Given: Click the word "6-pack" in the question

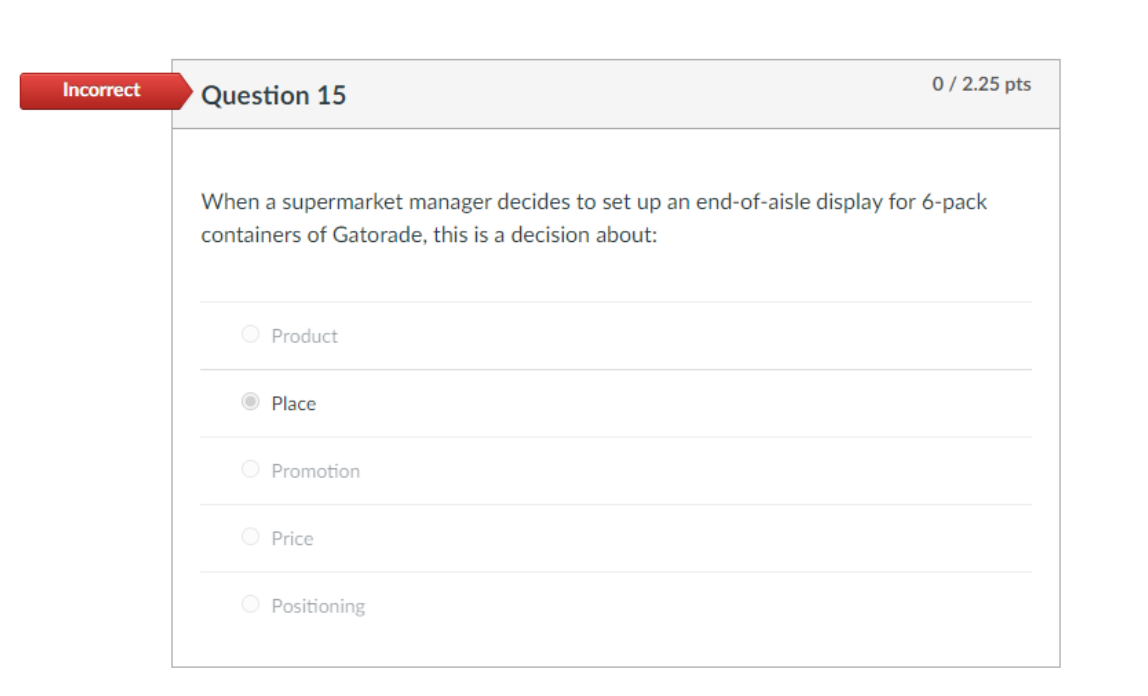Looking at the screenshot, I should click(953, 202).
